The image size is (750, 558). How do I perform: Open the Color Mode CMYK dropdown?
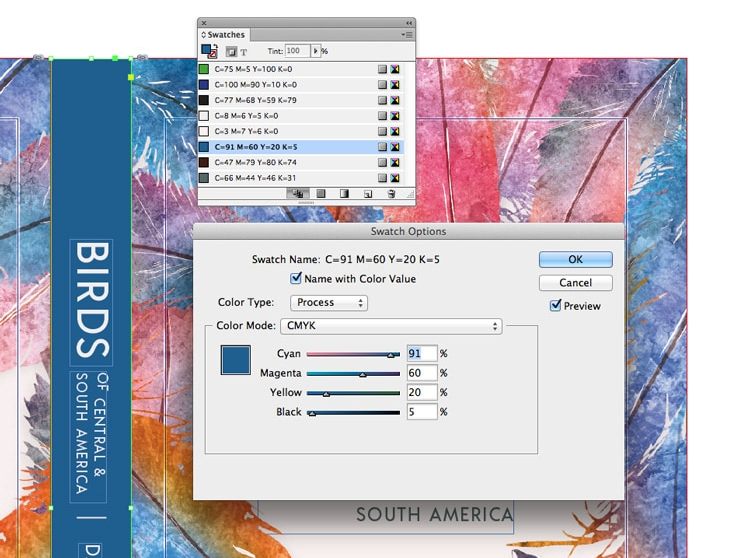pyautogui.click(x=391, y=326)
